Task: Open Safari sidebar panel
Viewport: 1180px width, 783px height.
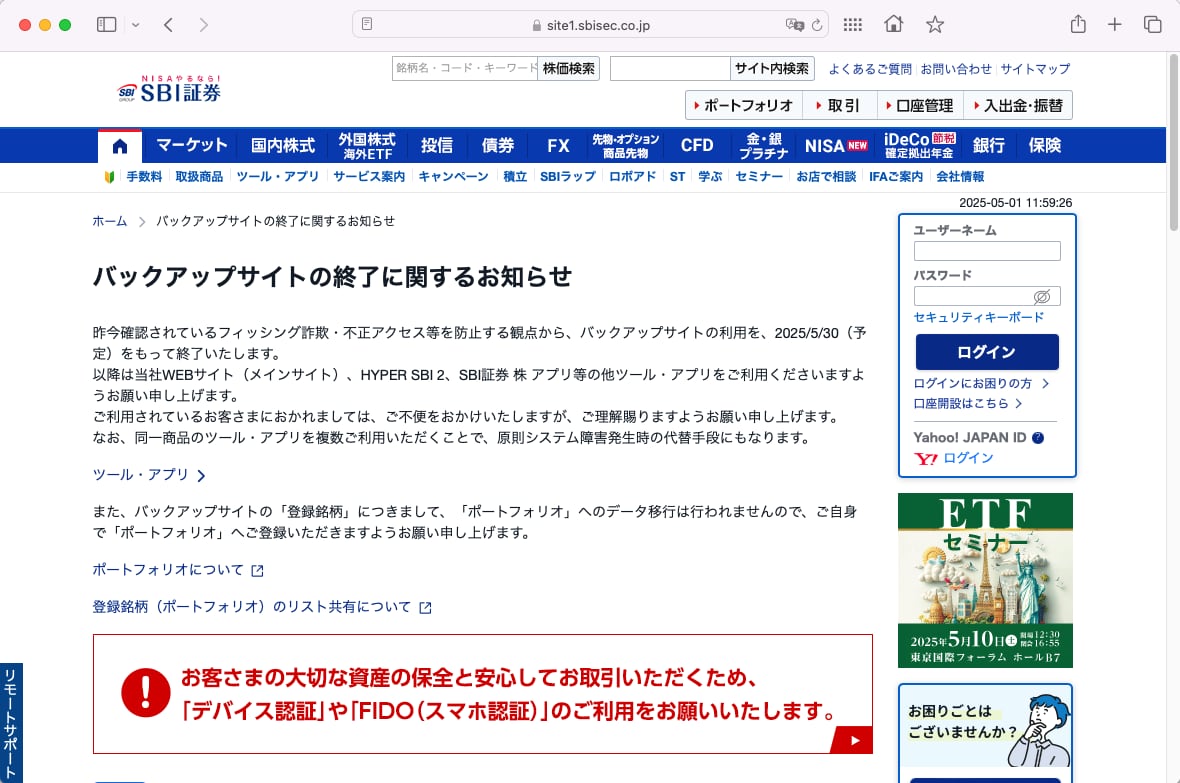Action: pyautogui.click(x=106, y=25)
